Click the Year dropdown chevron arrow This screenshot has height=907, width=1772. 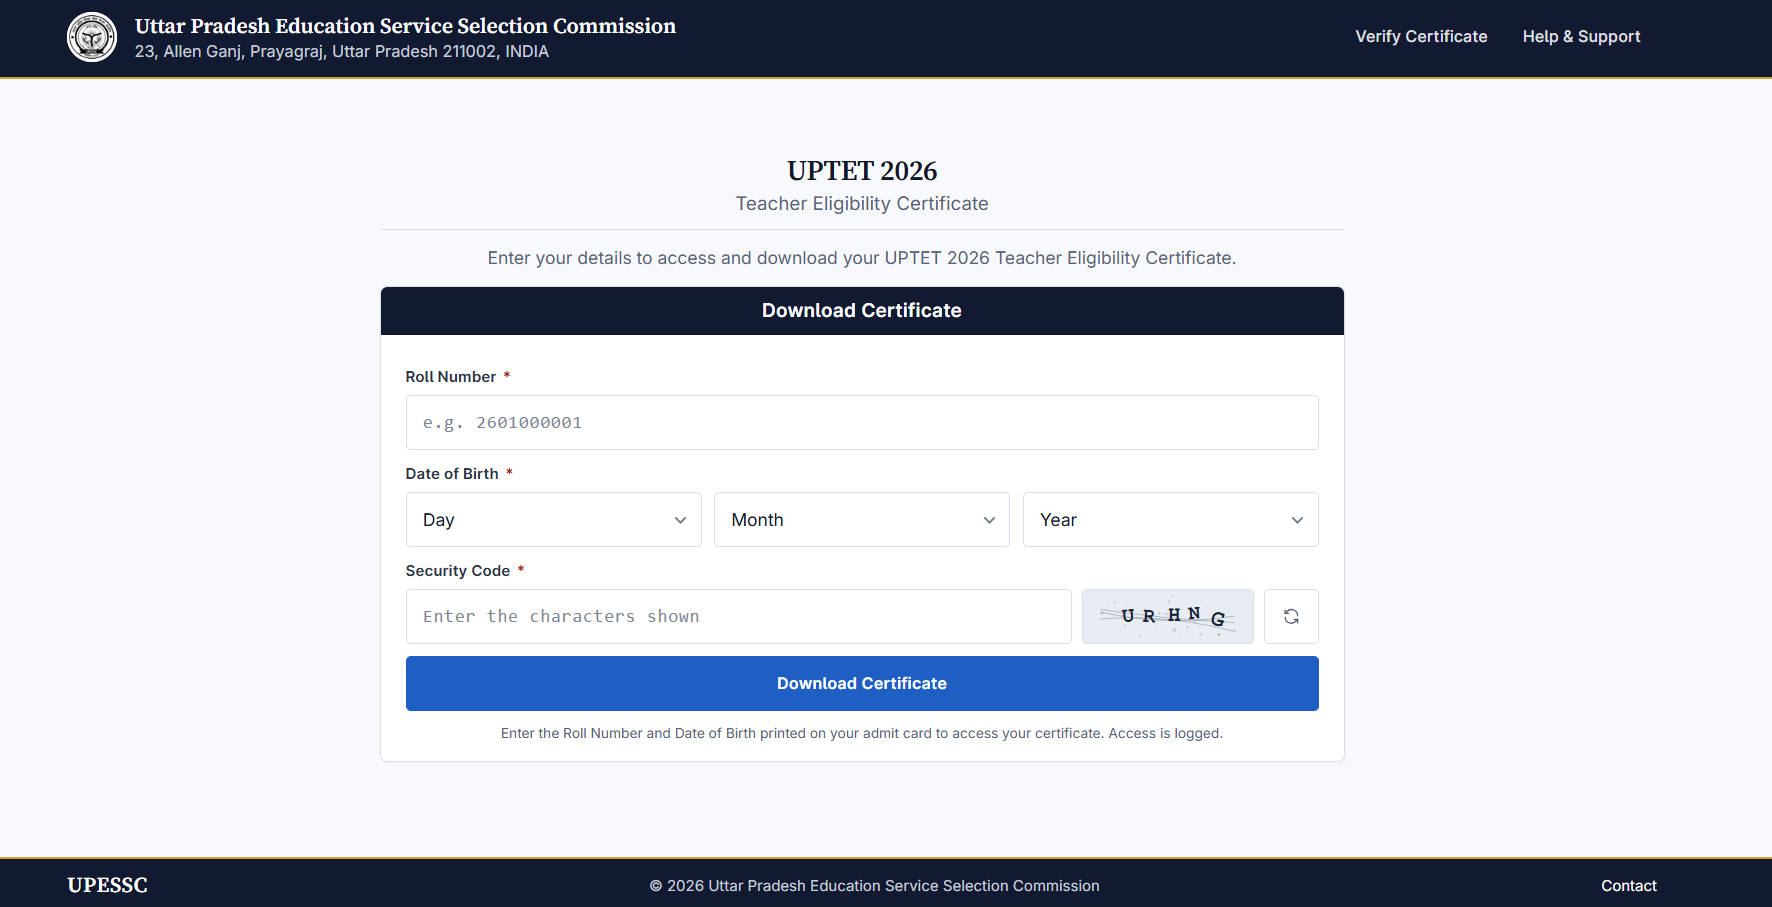coord(1297,520)
